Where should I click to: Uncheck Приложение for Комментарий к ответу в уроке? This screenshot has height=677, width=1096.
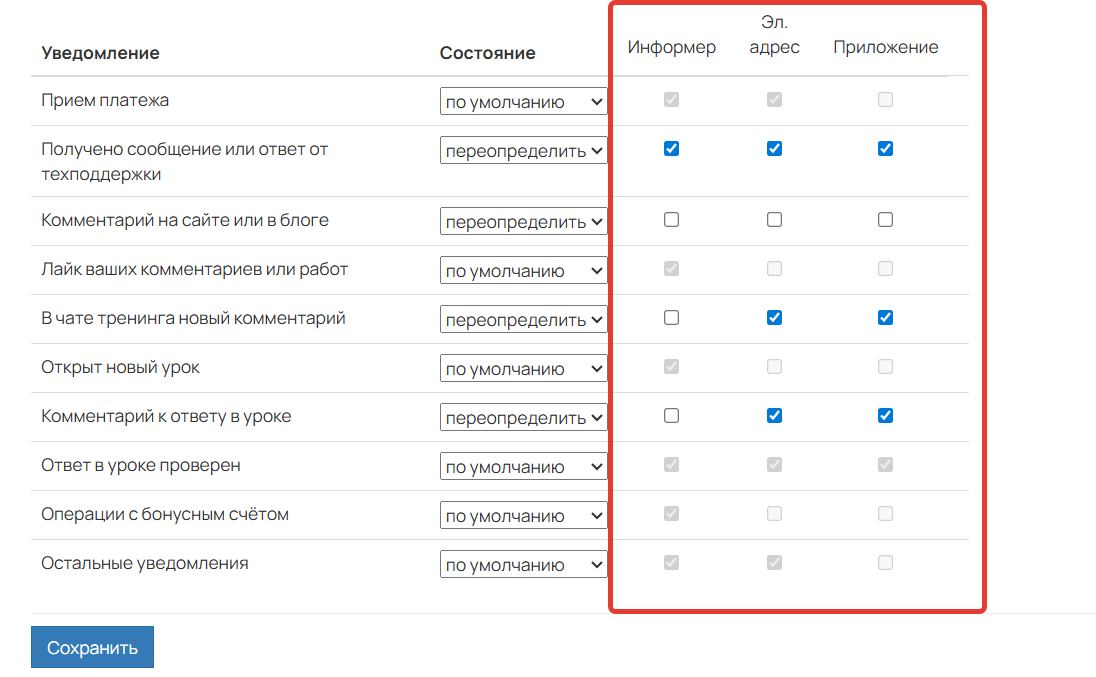tap(885, 416)
